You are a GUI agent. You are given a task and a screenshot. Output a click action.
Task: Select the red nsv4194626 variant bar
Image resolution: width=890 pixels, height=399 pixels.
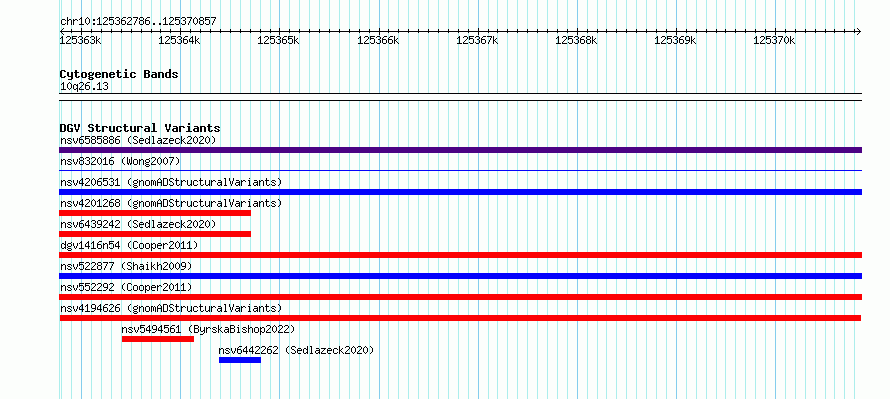pos(460,318)
